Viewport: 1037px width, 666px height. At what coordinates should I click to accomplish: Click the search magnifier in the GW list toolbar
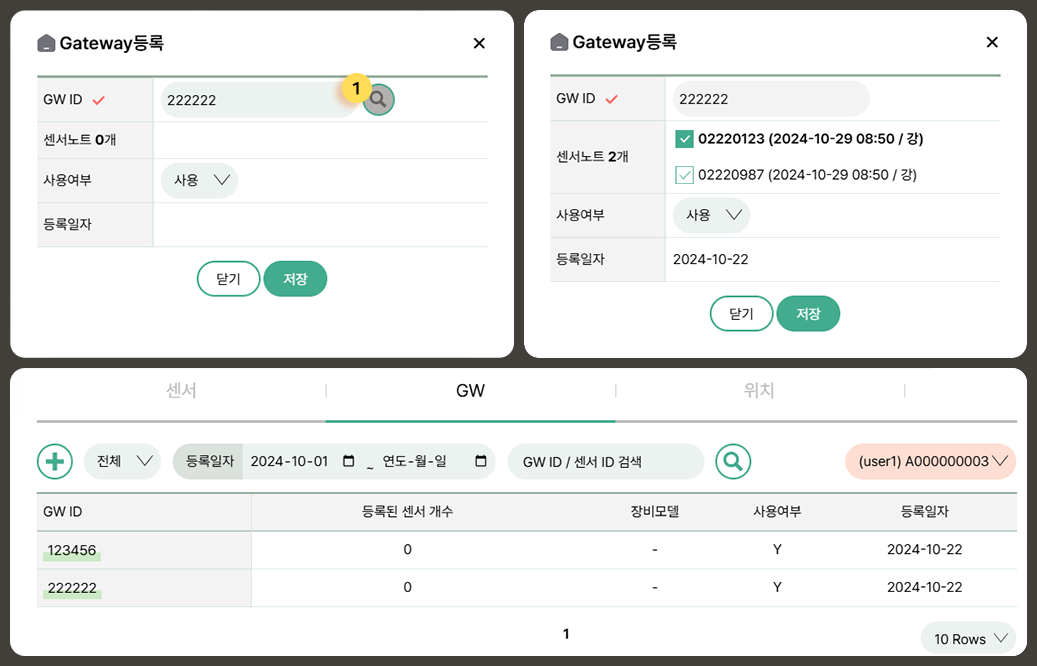coord(733,461)
